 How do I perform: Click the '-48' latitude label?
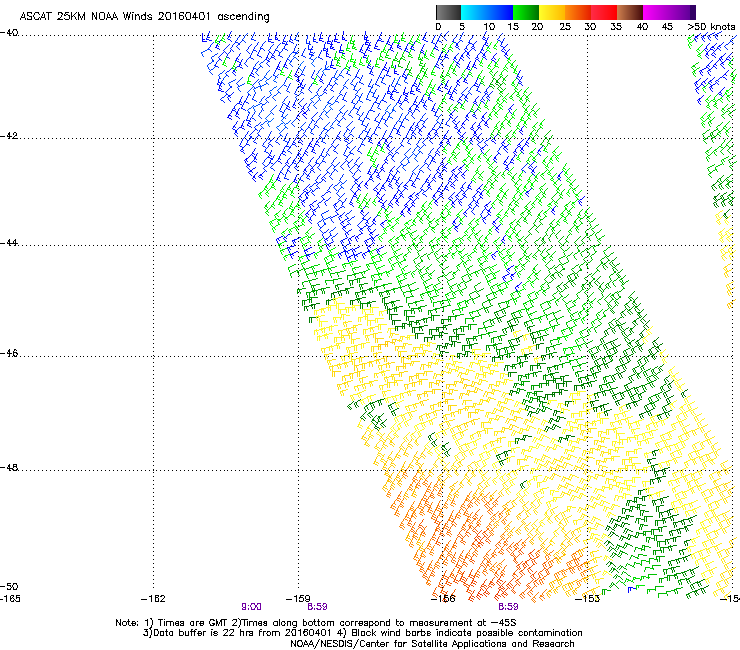point(9,468)
